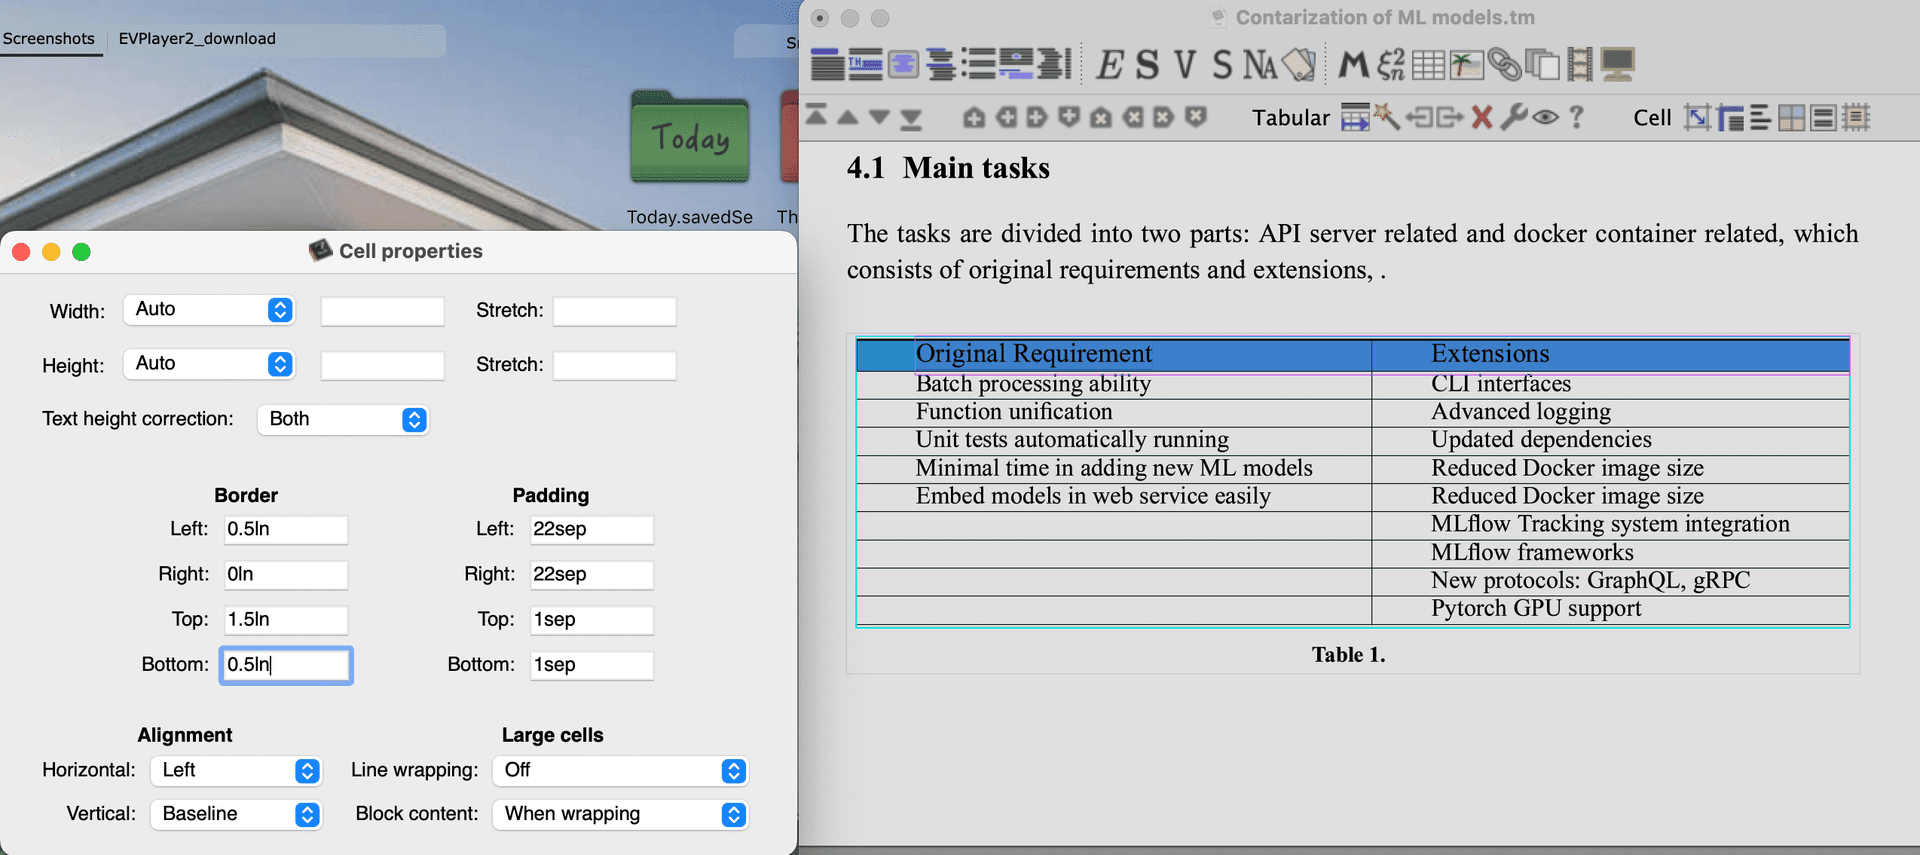Open the Line wrapping Off dropdown
This screenshot has width=1920, height=855.
(x=621, y=771)
